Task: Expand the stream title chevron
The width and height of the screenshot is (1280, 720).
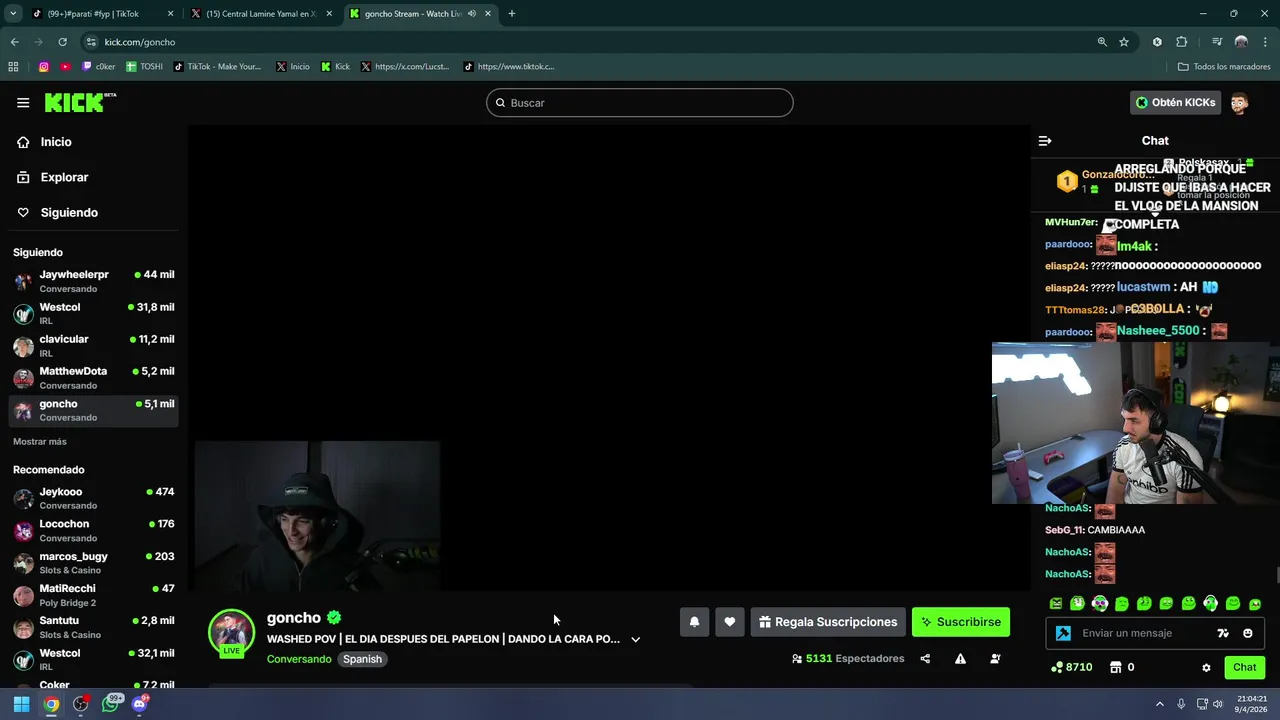Action: tap(635, 639)
